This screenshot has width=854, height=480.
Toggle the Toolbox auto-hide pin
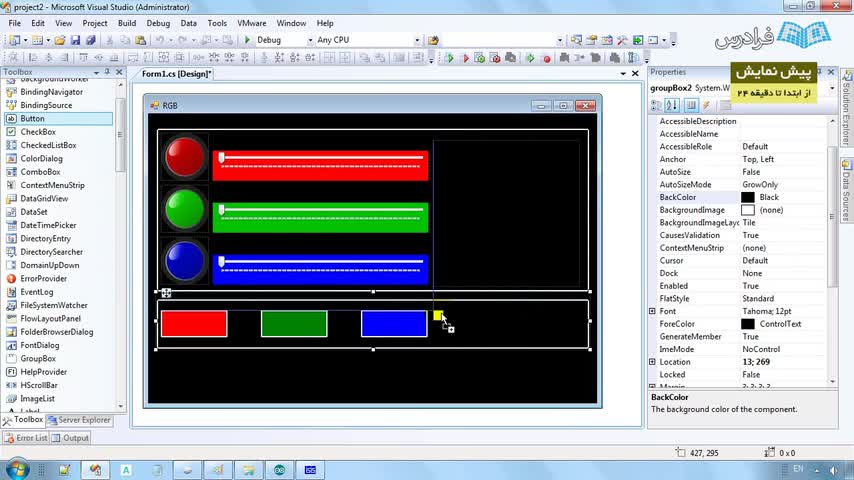(107, 72)
